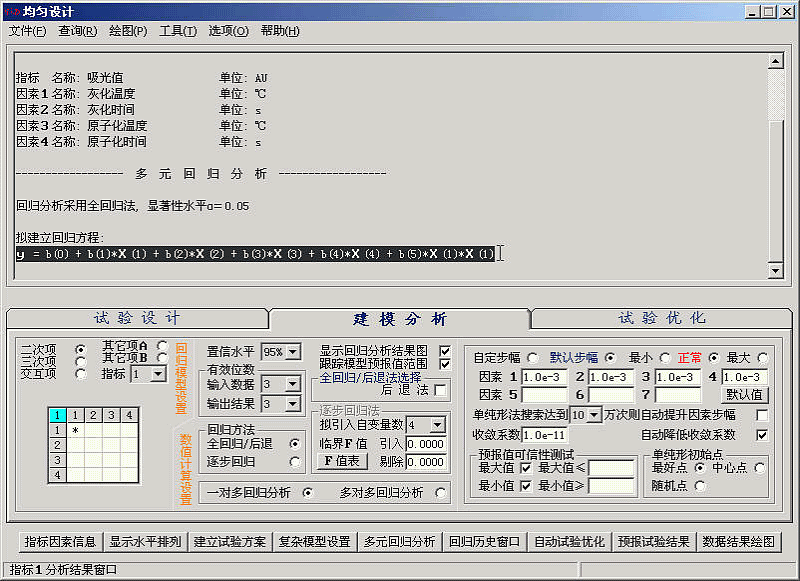The image size is (800, 581).
Task: Switch to the 试验优化 tab
Action: (x=661, y=319)
